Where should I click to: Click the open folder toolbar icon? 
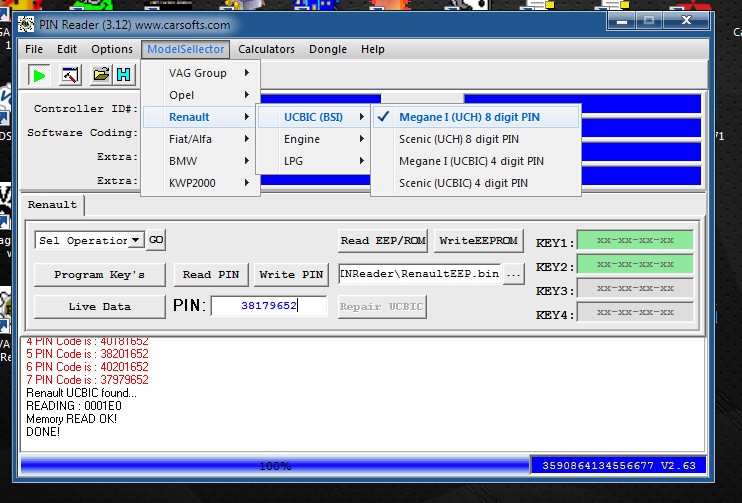[x=101, y=75]
